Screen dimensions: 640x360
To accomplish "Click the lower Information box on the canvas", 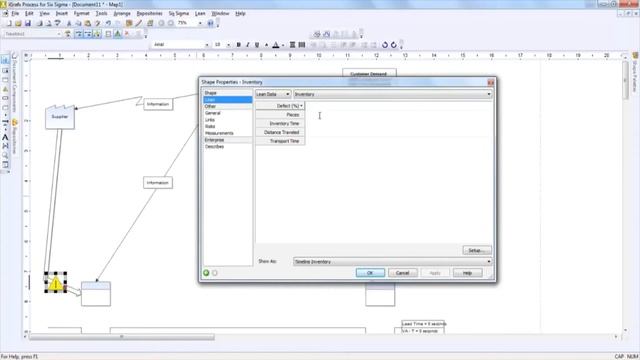I will tap(158, 182).
